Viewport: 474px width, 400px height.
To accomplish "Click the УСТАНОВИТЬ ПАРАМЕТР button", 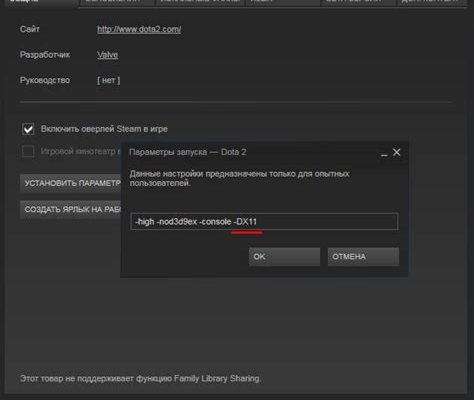I will click(70, 183).
